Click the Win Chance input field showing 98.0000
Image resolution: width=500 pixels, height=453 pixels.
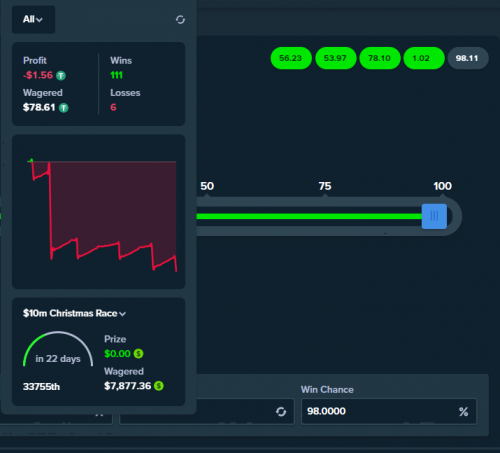click(389, 411)
